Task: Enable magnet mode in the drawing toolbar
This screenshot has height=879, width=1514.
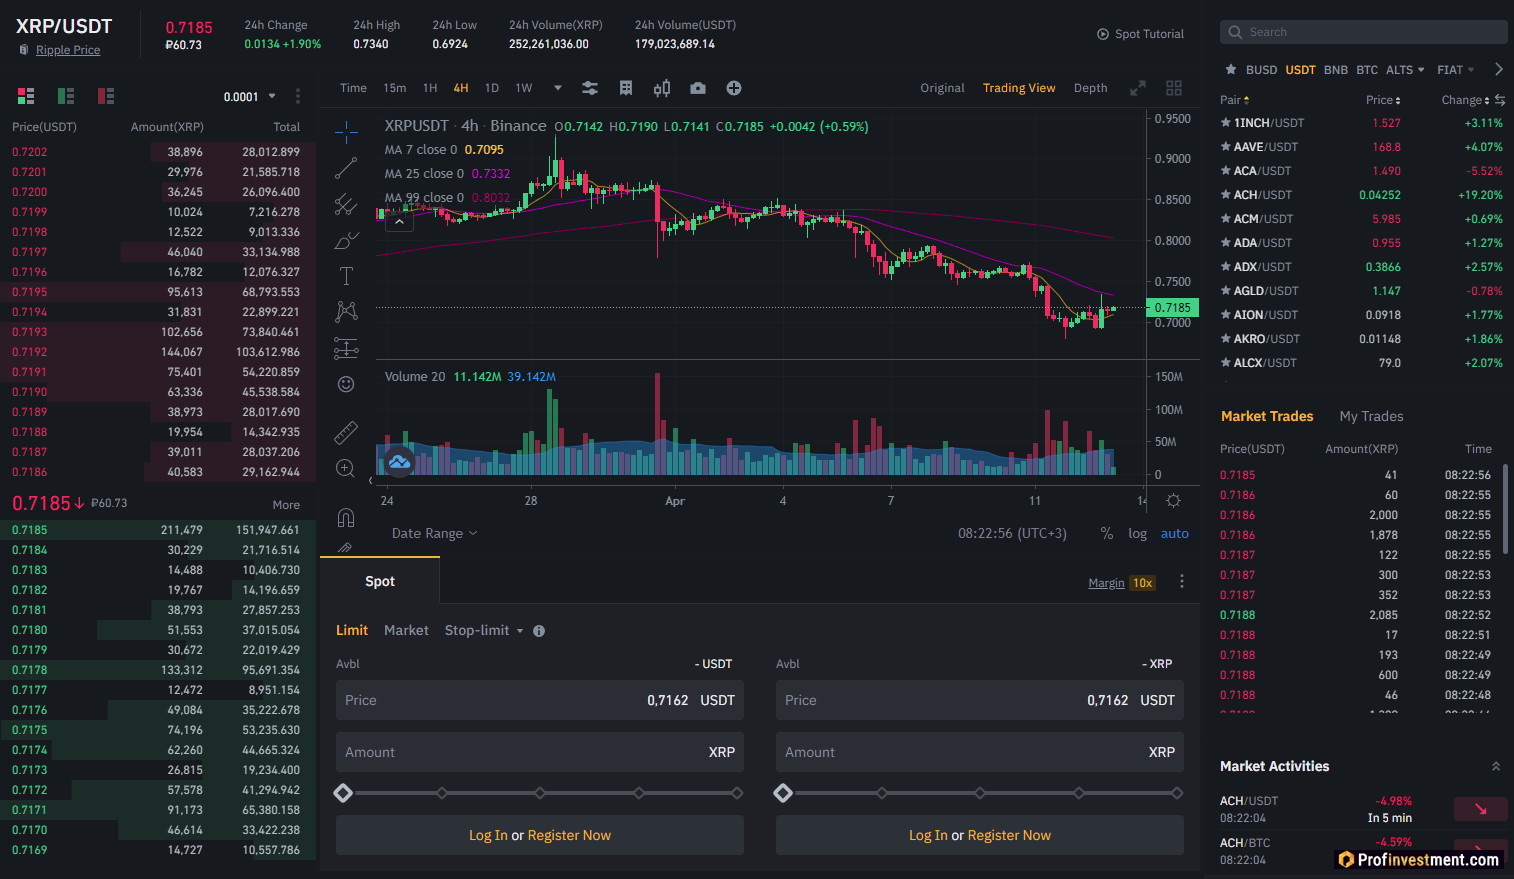Action: pyautogui.click(x=345, y=517)
